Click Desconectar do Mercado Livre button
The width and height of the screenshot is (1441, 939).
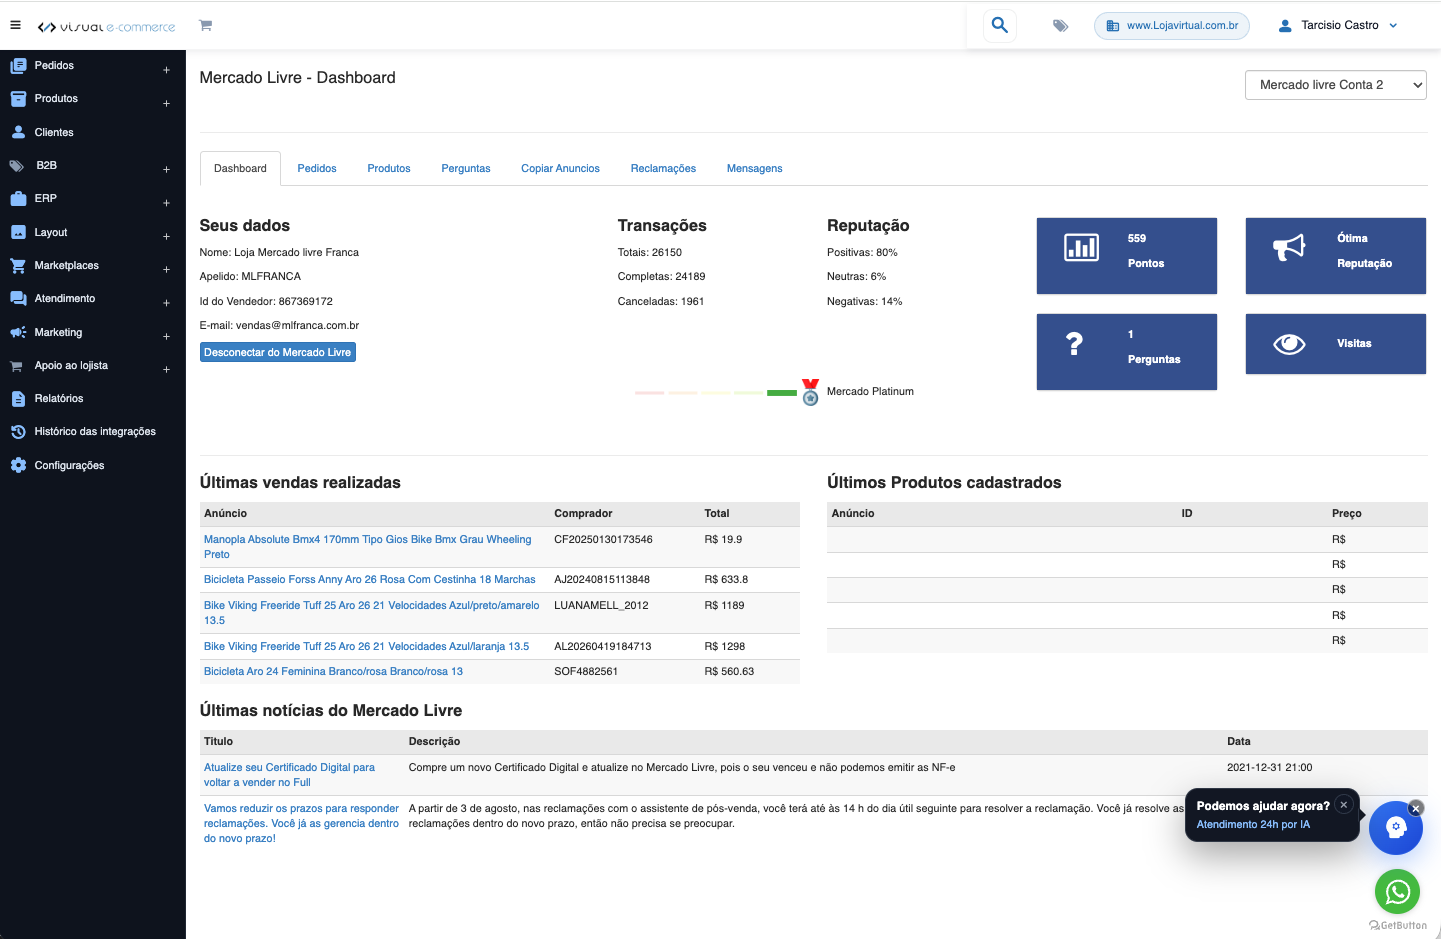[x=278, y=352]
